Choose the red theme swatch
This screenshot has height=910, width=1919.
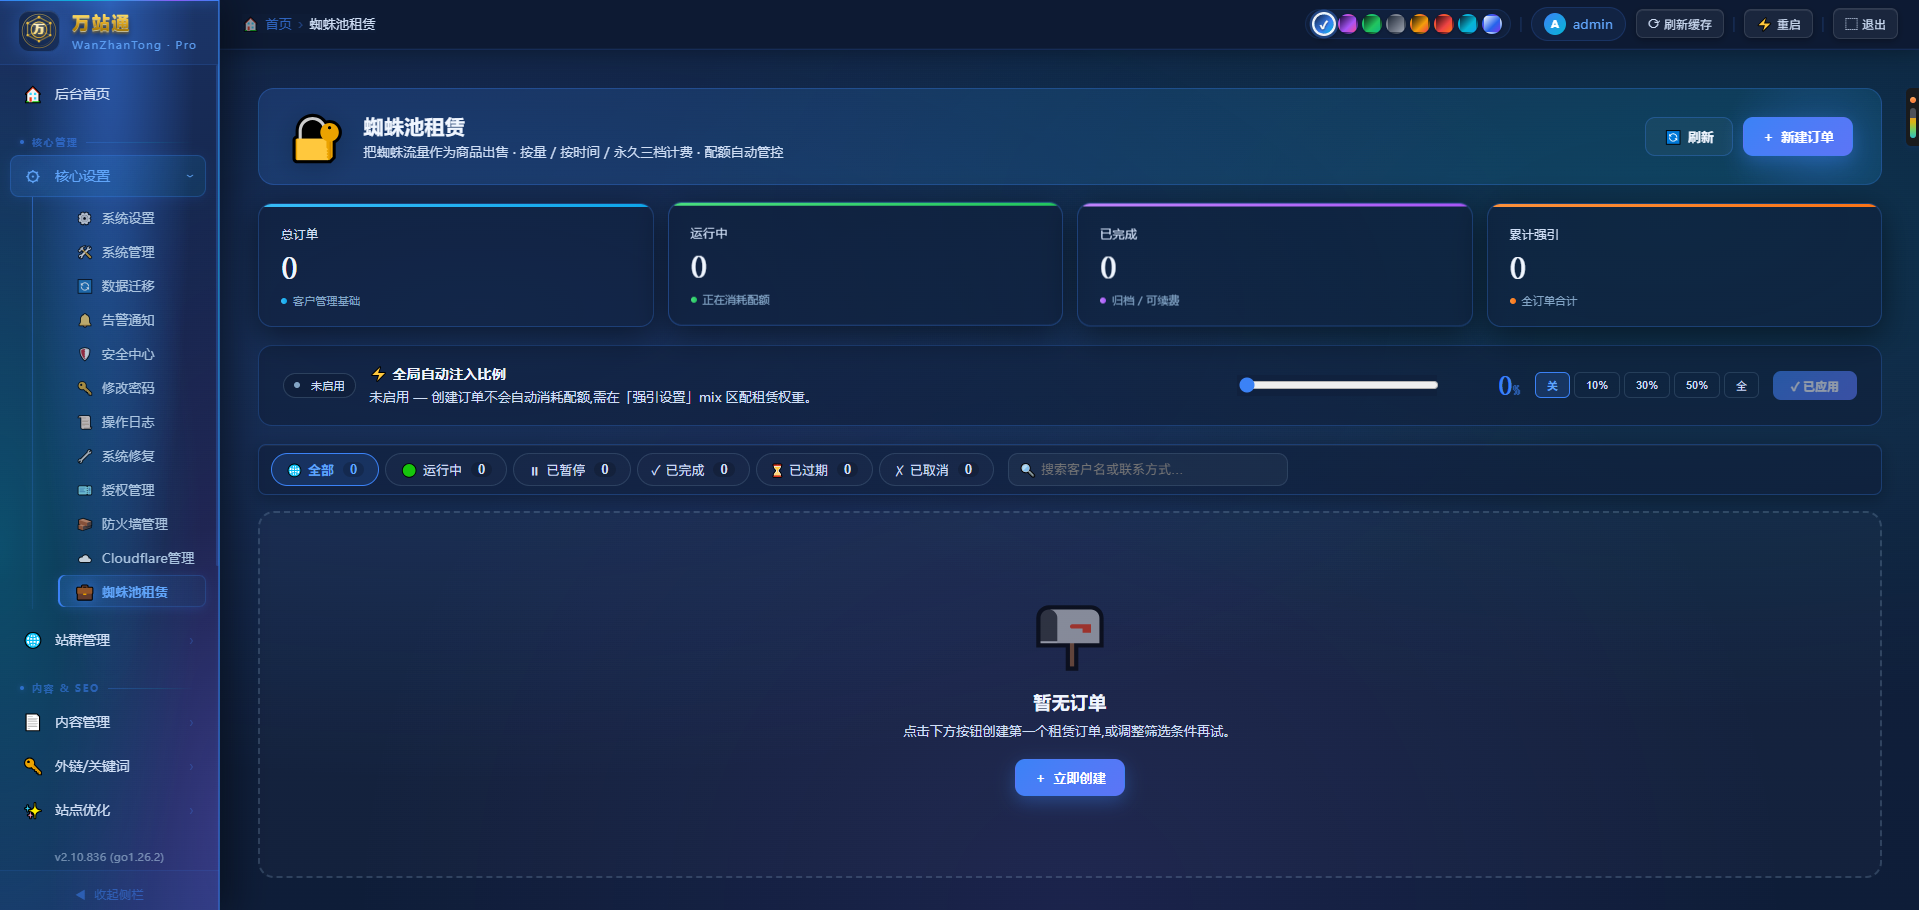pyautogui.click(x=1443, y=24)
